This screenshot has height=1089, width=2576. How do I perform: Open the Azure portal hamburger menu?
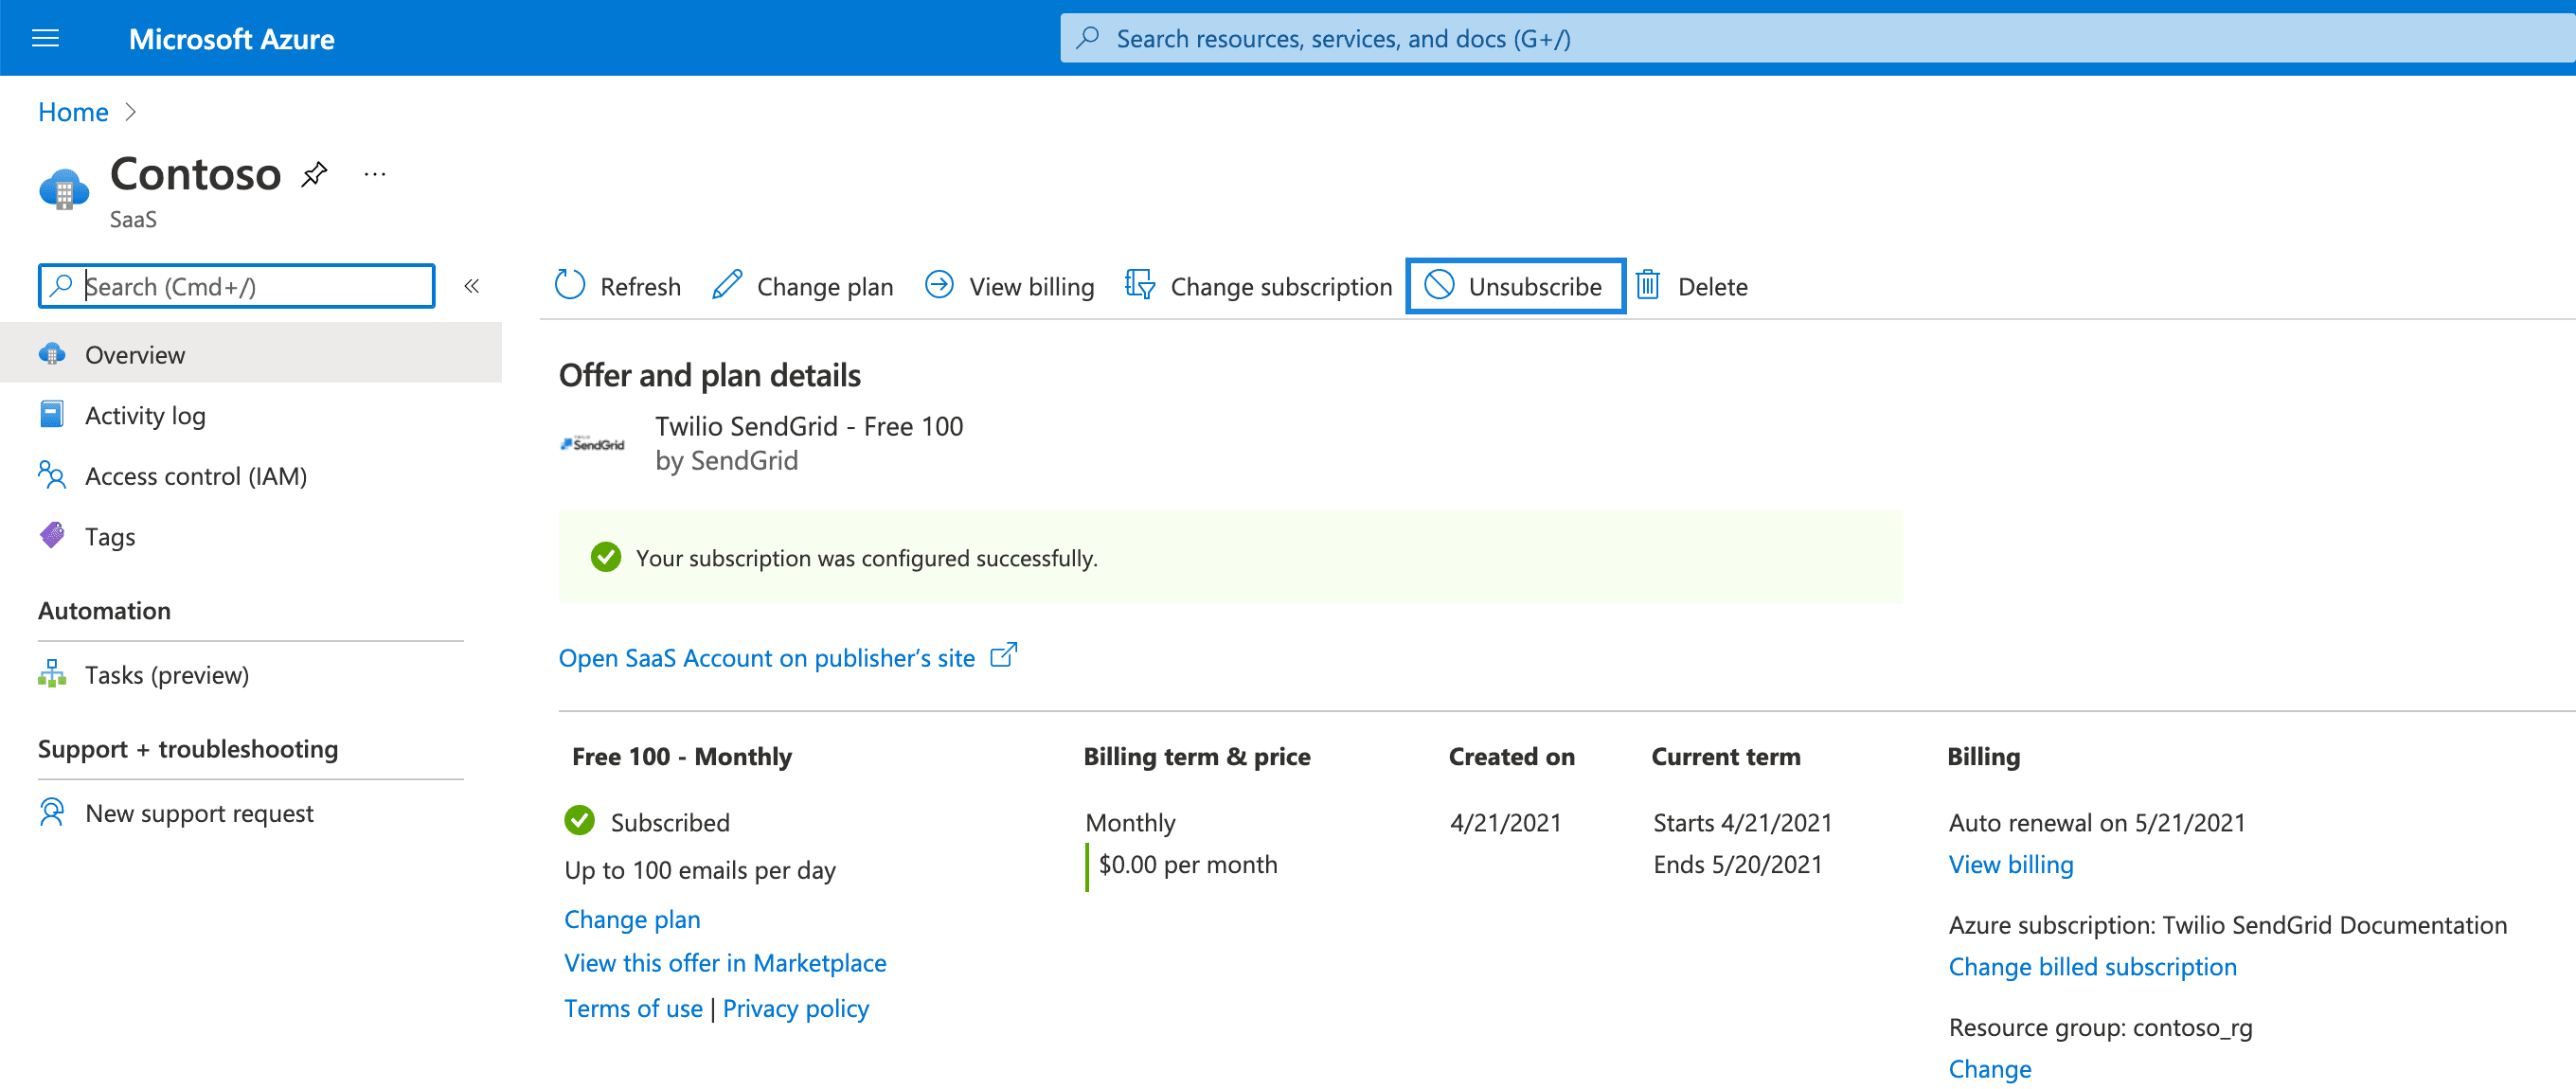(x=45, y=38)
